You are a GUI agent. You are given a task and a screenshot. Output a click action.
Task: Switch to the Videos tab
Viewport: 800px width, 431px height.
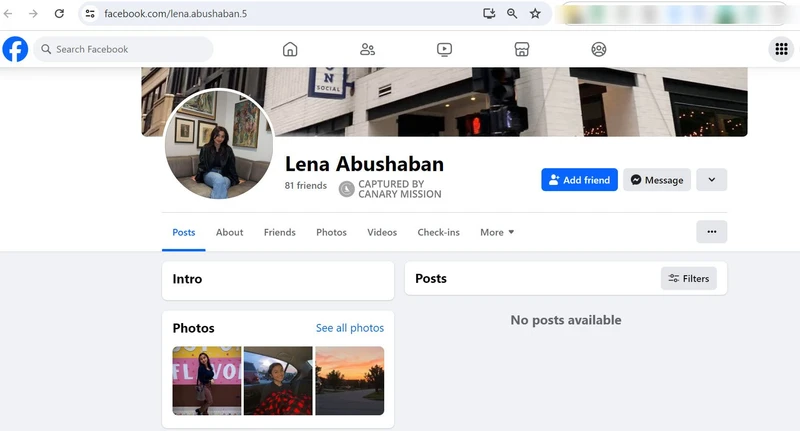pyautogui.click(x=382, y=233)
